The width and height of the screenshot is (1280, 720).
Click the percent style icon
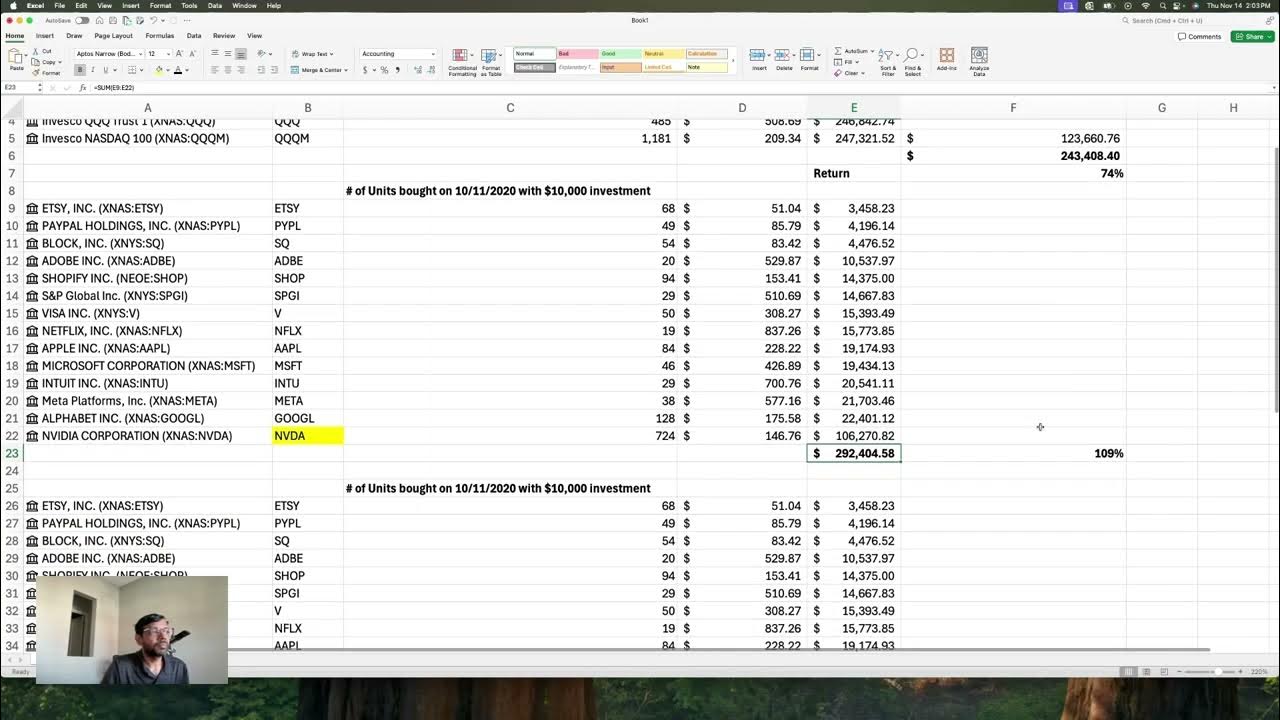(x=385, y=70)
